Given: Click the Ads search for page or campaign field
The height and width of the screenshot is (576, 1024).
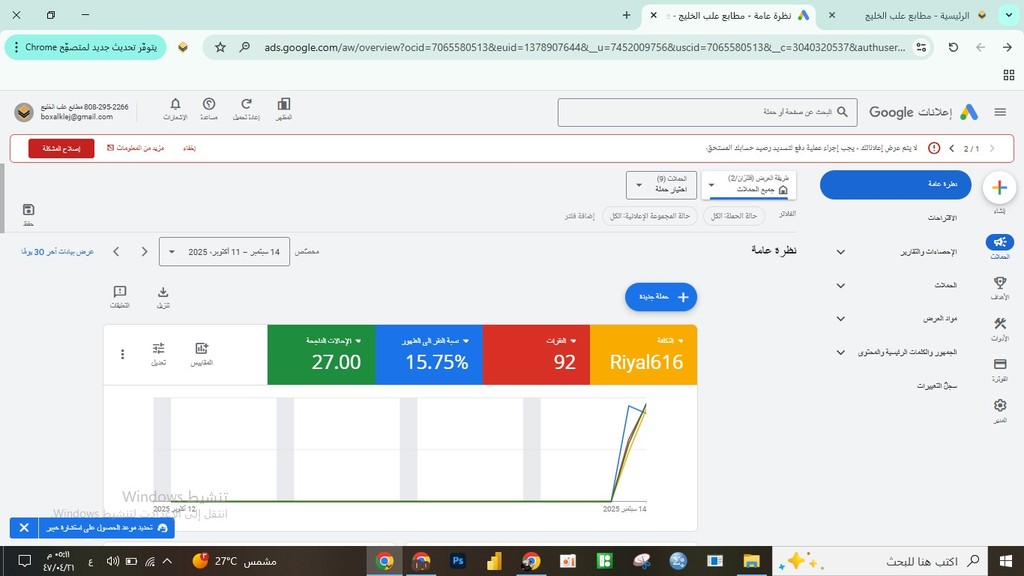Looking at the screenshot, I should click(707, 112).
